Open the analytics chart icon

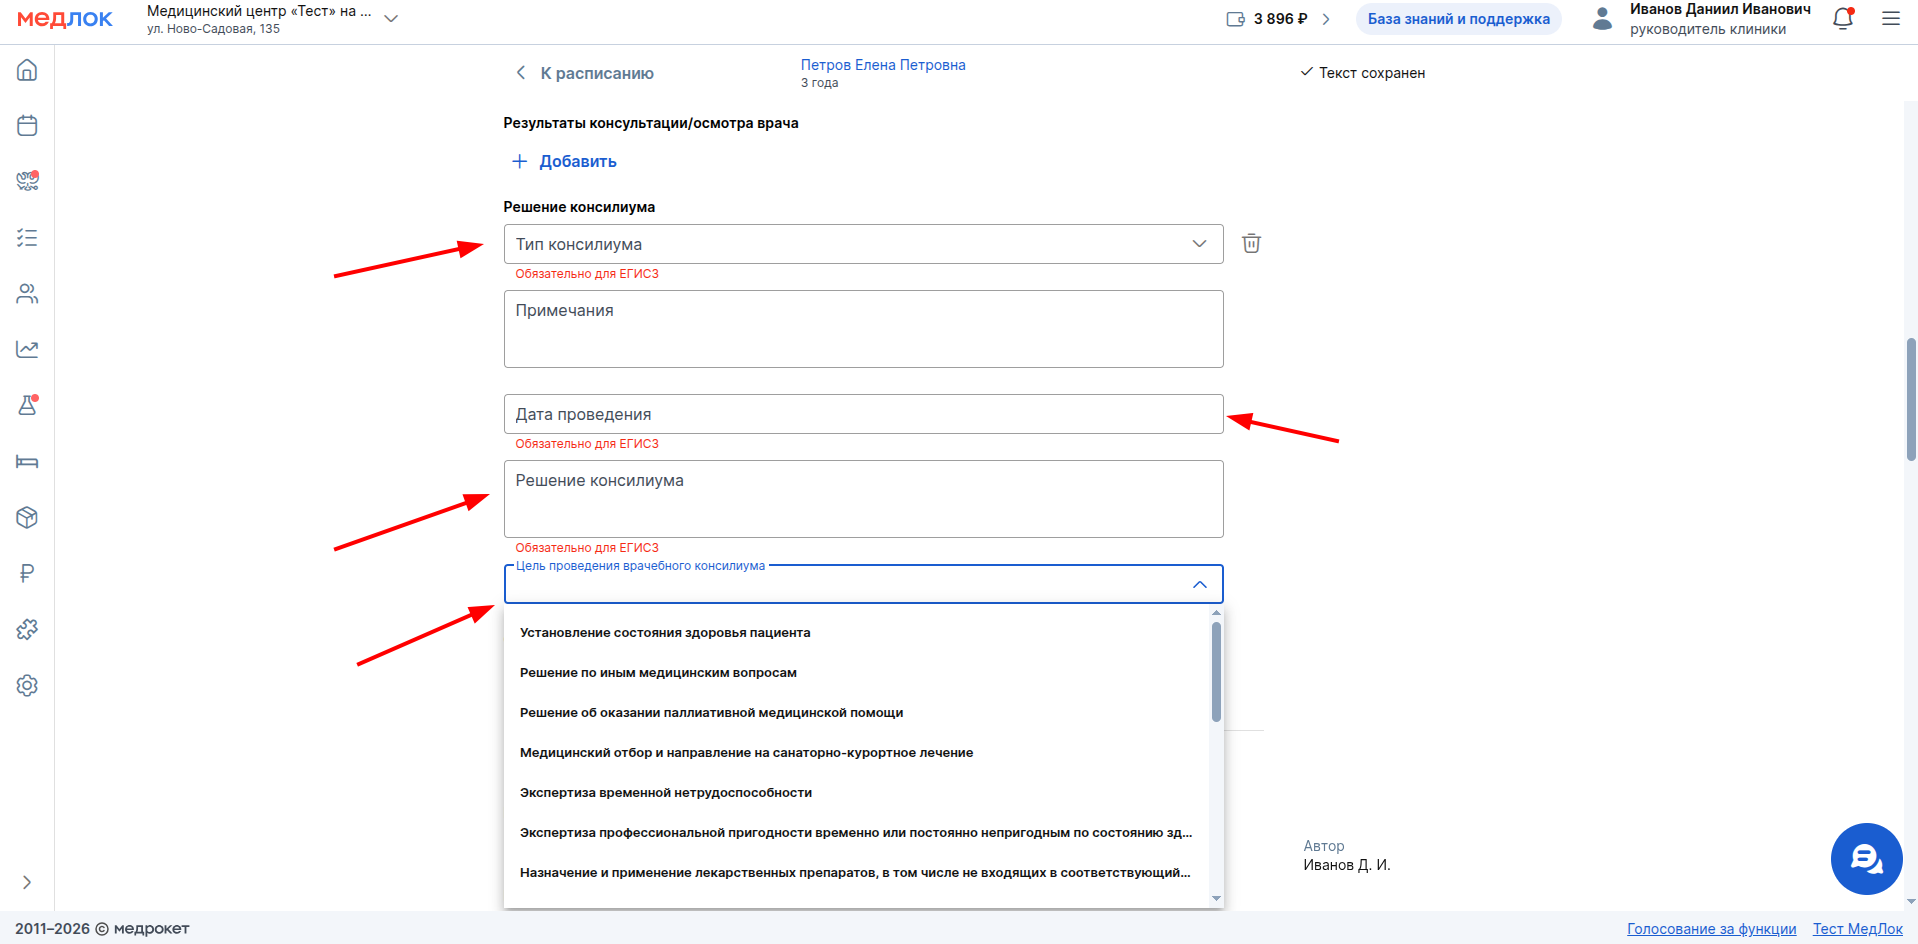pos(27,350)
